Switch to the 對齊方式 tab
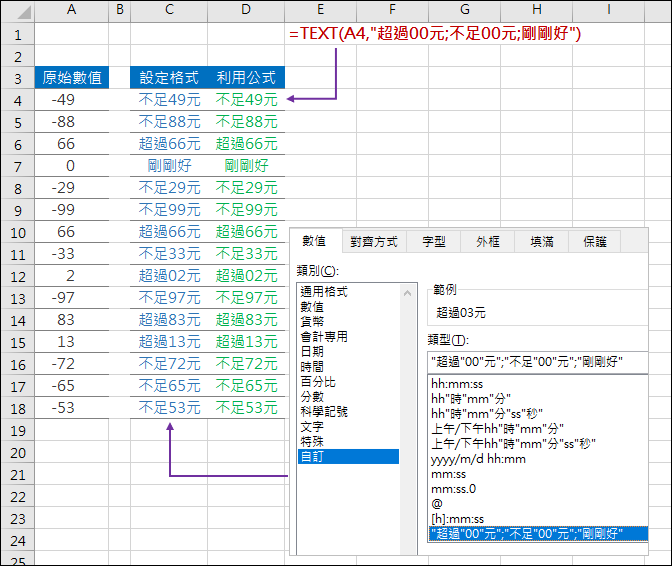 click(374, 242)
